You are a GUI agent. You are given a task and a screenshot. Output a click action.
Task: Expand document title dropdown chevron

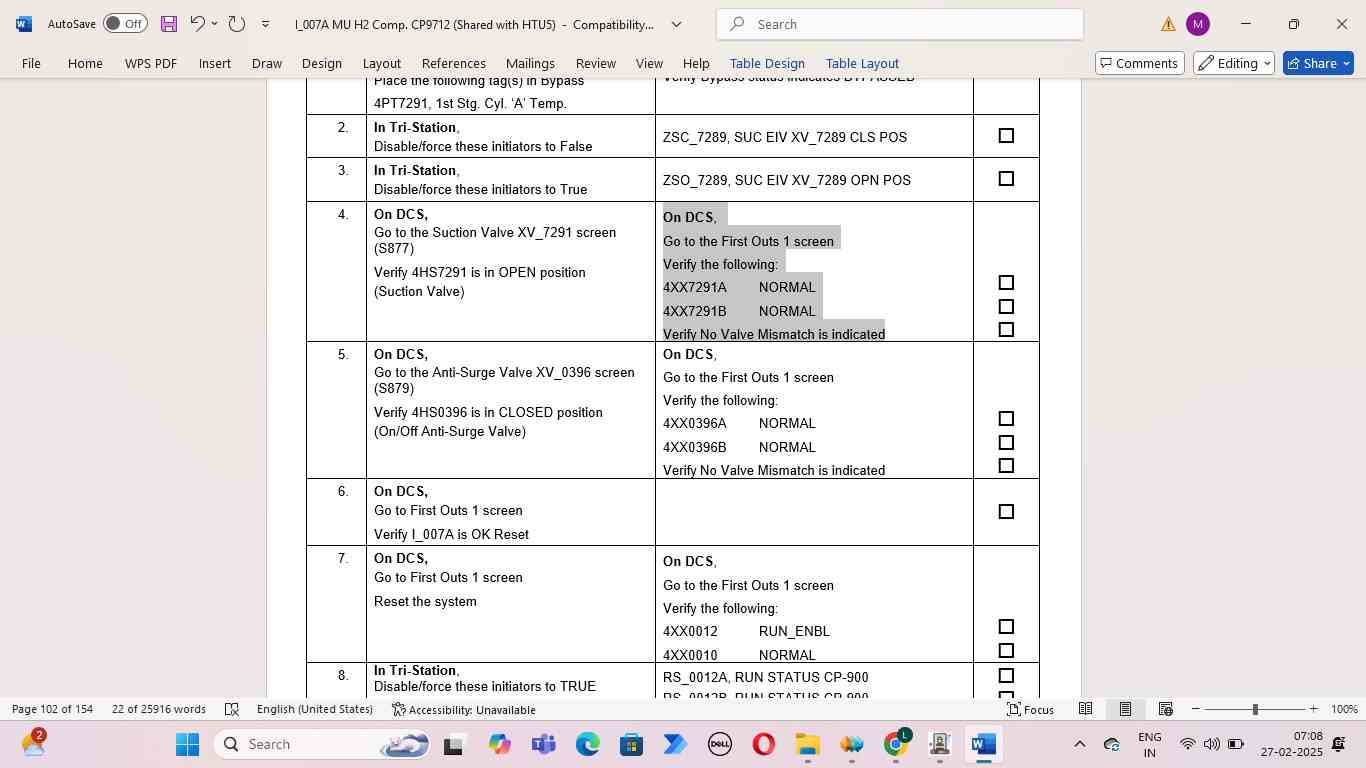pyautogui.click(x=676, y=24)
